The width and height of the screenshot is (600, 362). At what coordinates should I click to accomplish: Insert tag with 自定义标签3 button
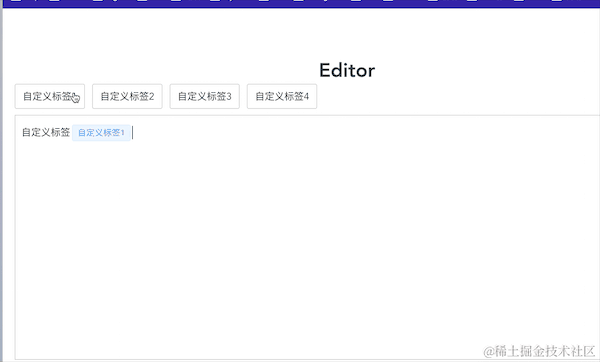(x=205, y=96)
